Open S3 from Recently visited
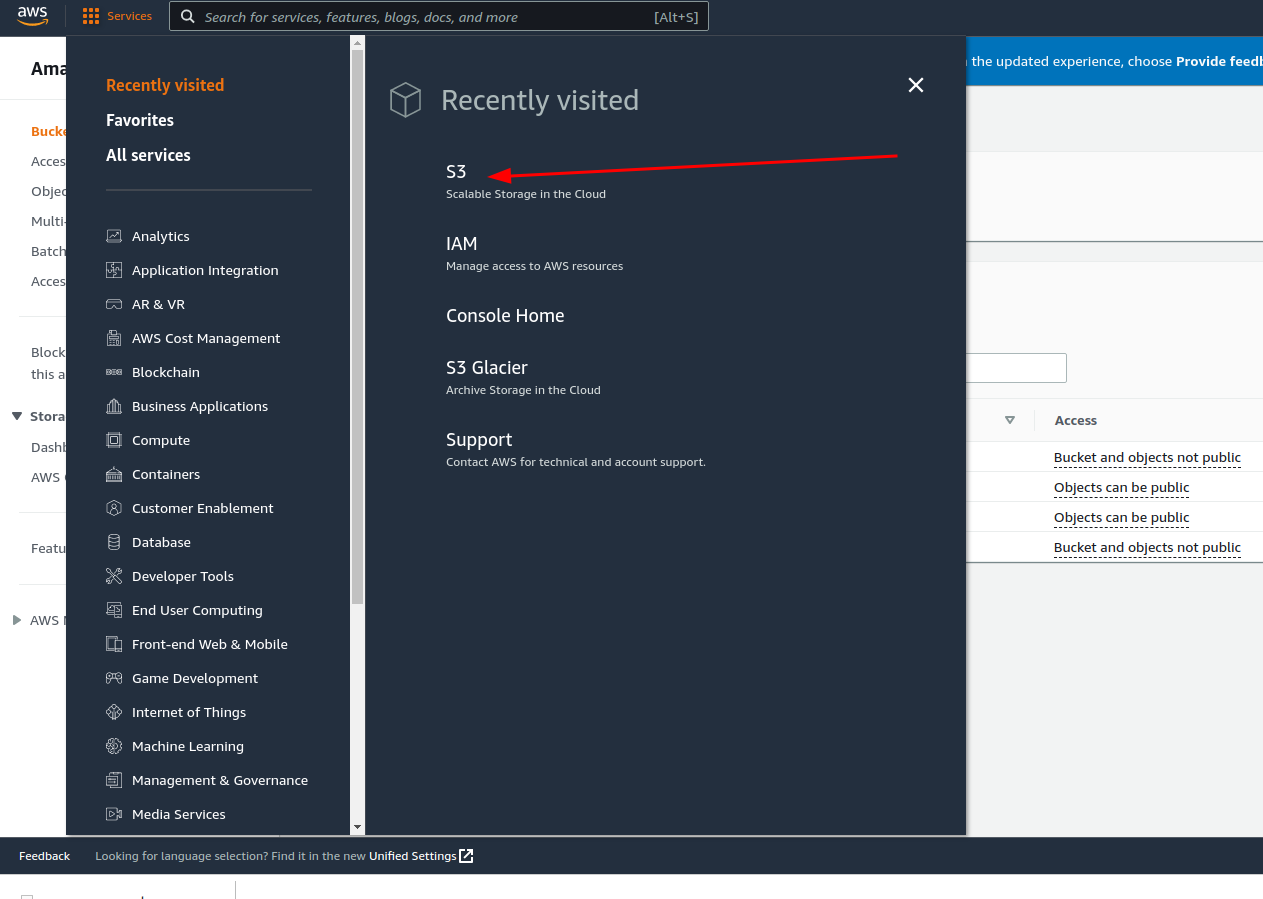Viewport: 1263px width, 899px height. click(x=456, y=172)
